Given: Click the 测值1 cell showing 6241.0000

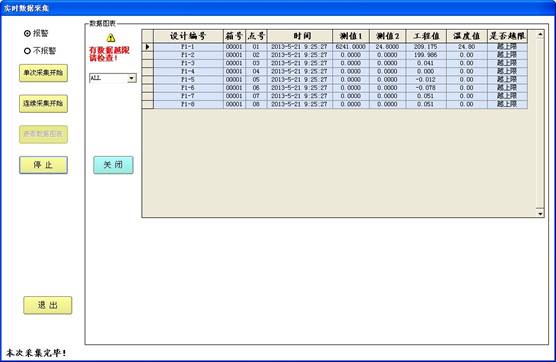Looking at the screenshot, I should click(351, 47).
